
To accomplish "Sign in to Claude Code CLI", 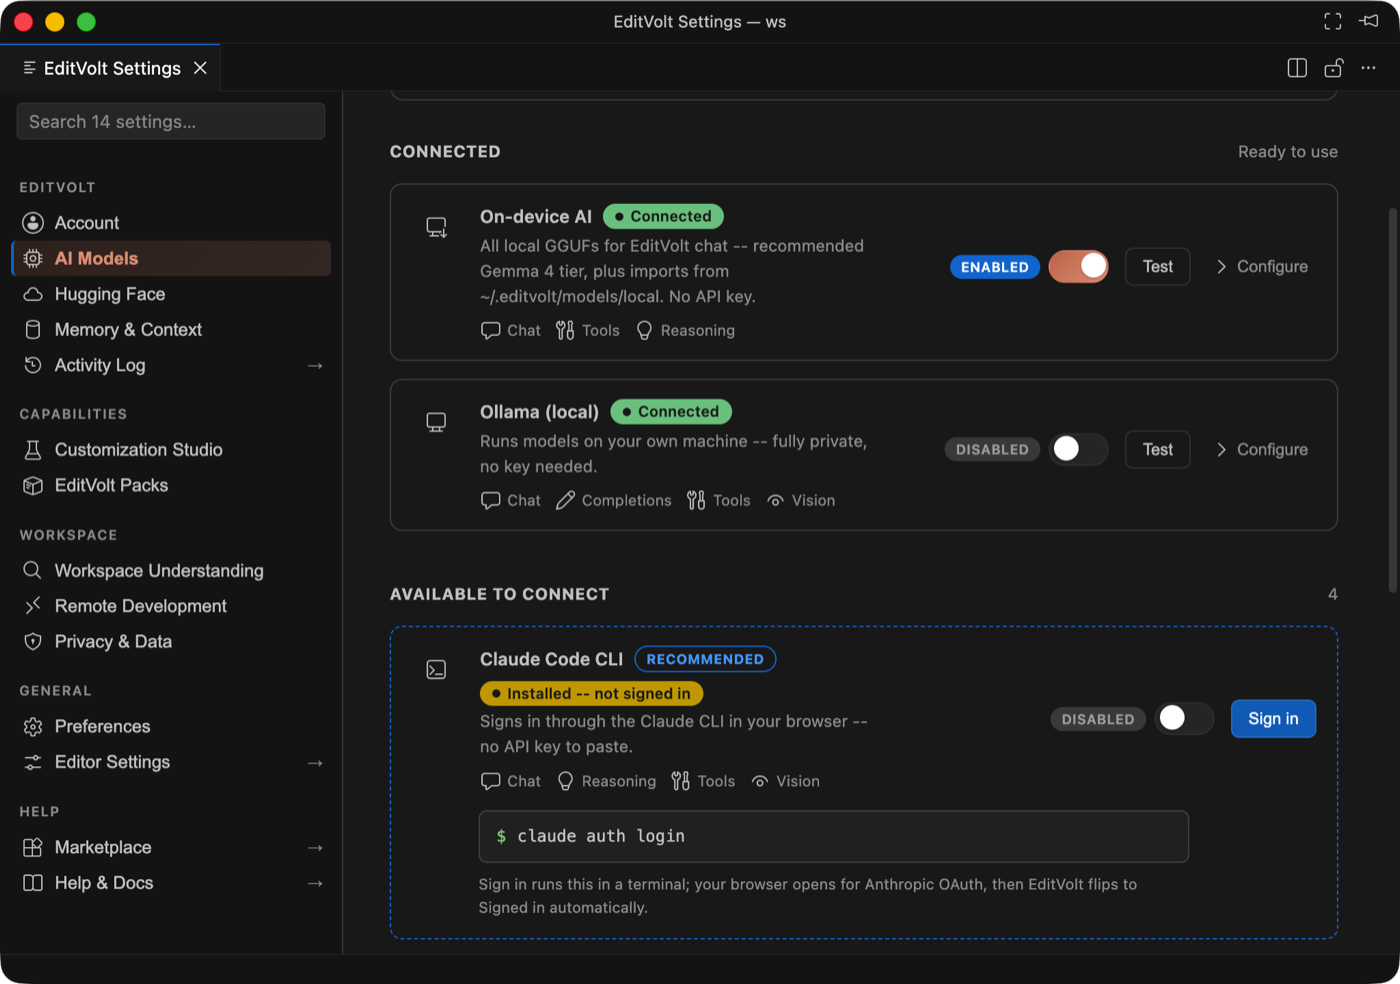I will (x=1273, y=719).
